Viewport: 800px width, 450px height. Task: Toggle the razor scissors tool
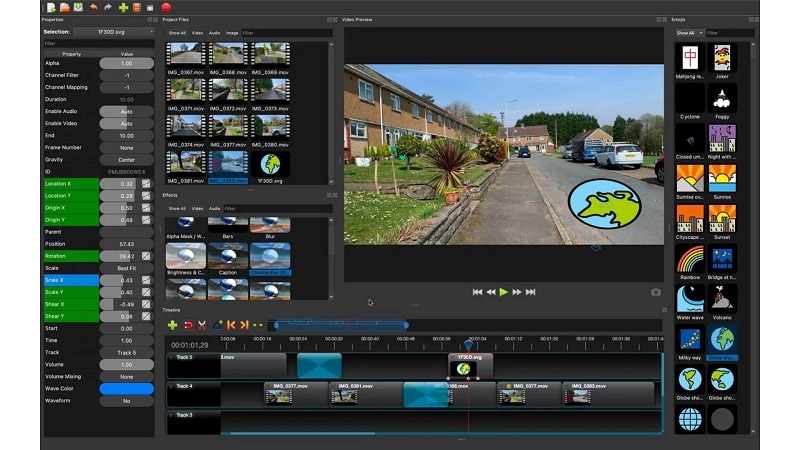click(x=202, y=325)
